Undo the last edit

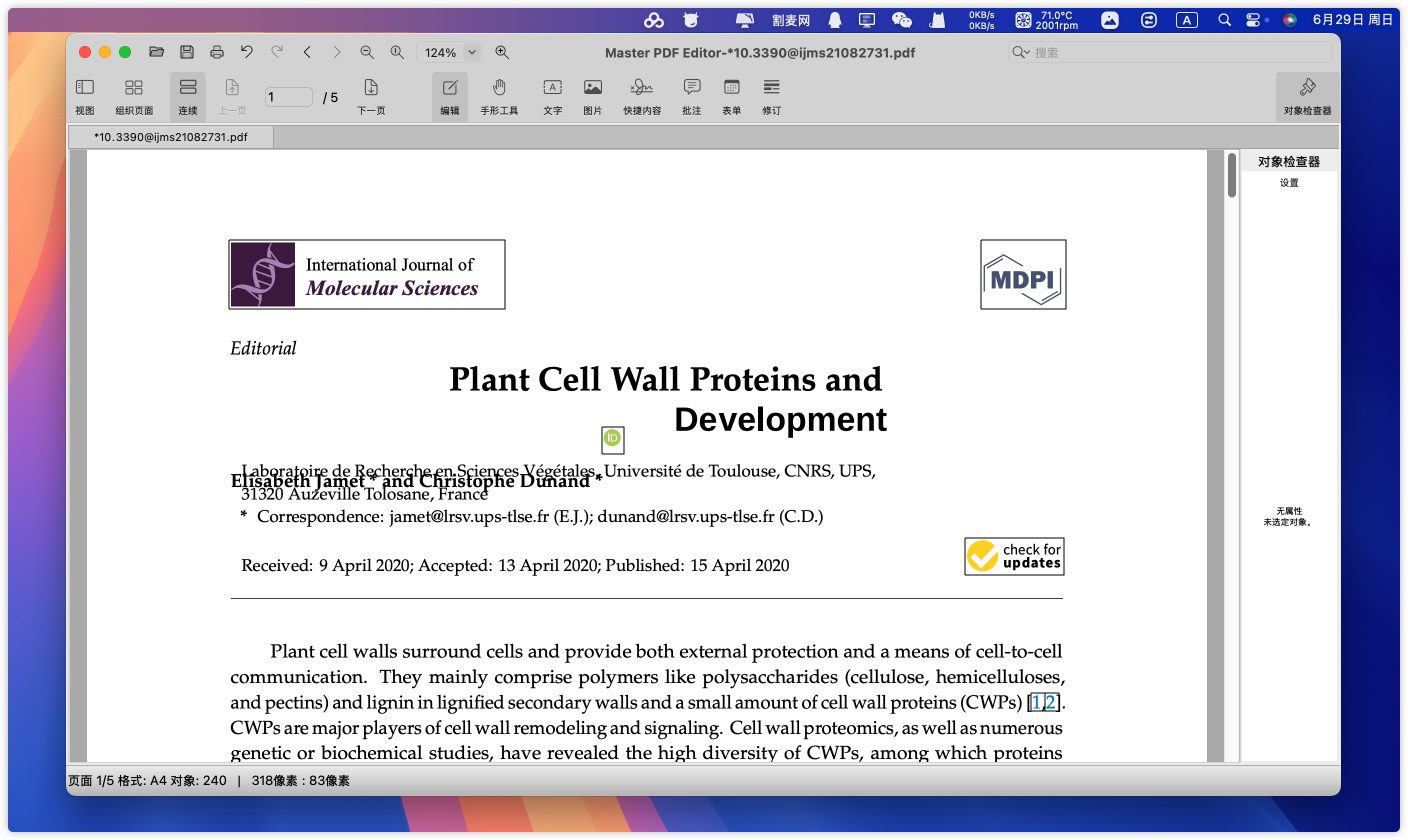point(247,52)
